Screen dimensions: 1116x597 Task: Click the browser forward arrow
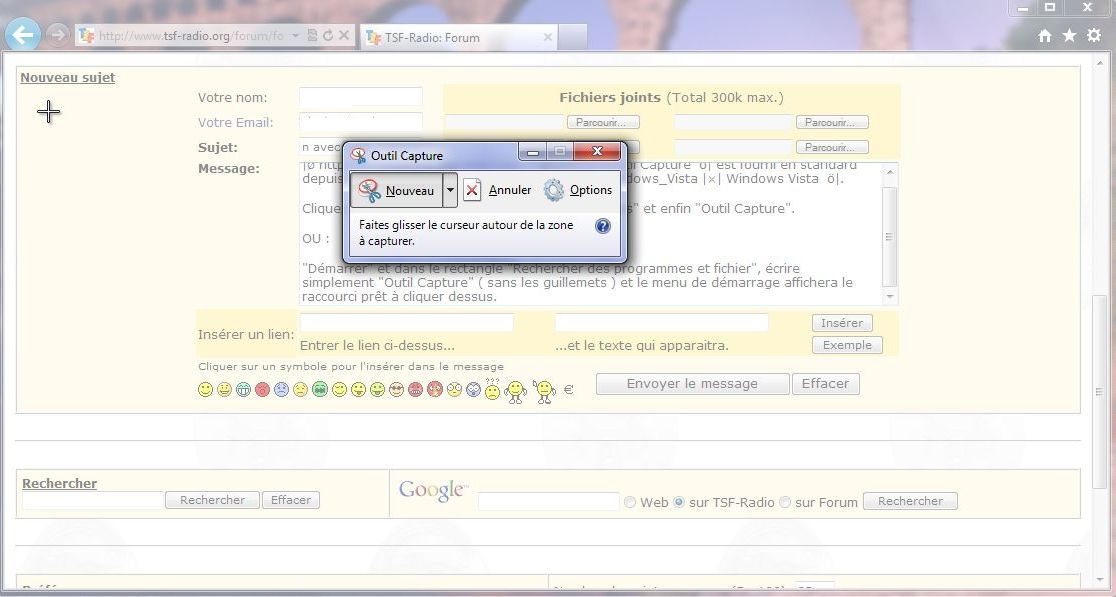point(58,34)
